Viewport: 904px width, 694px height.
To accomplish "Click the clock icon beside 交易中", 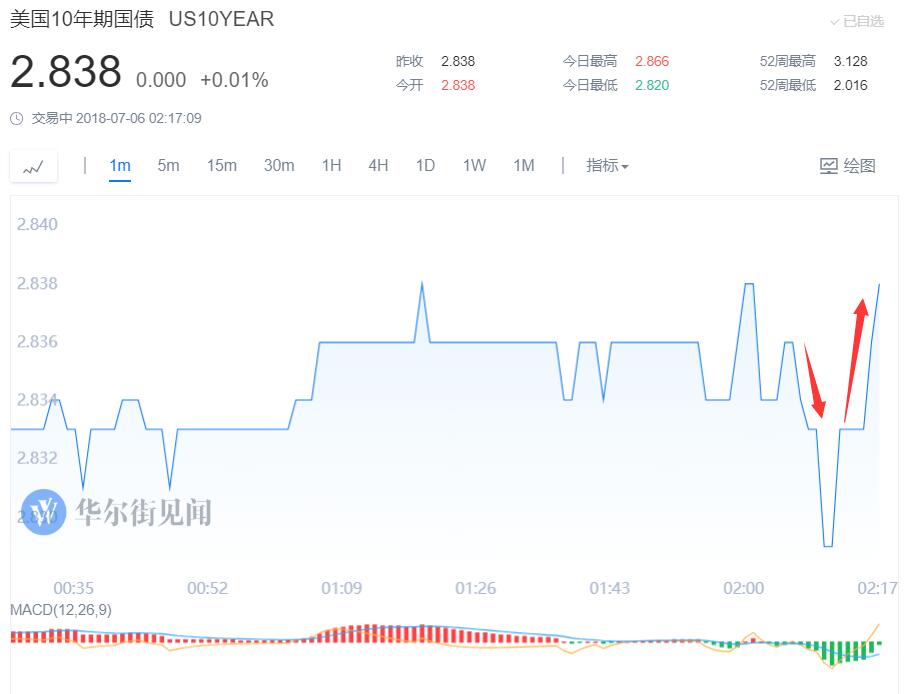I will click(17, 119).
